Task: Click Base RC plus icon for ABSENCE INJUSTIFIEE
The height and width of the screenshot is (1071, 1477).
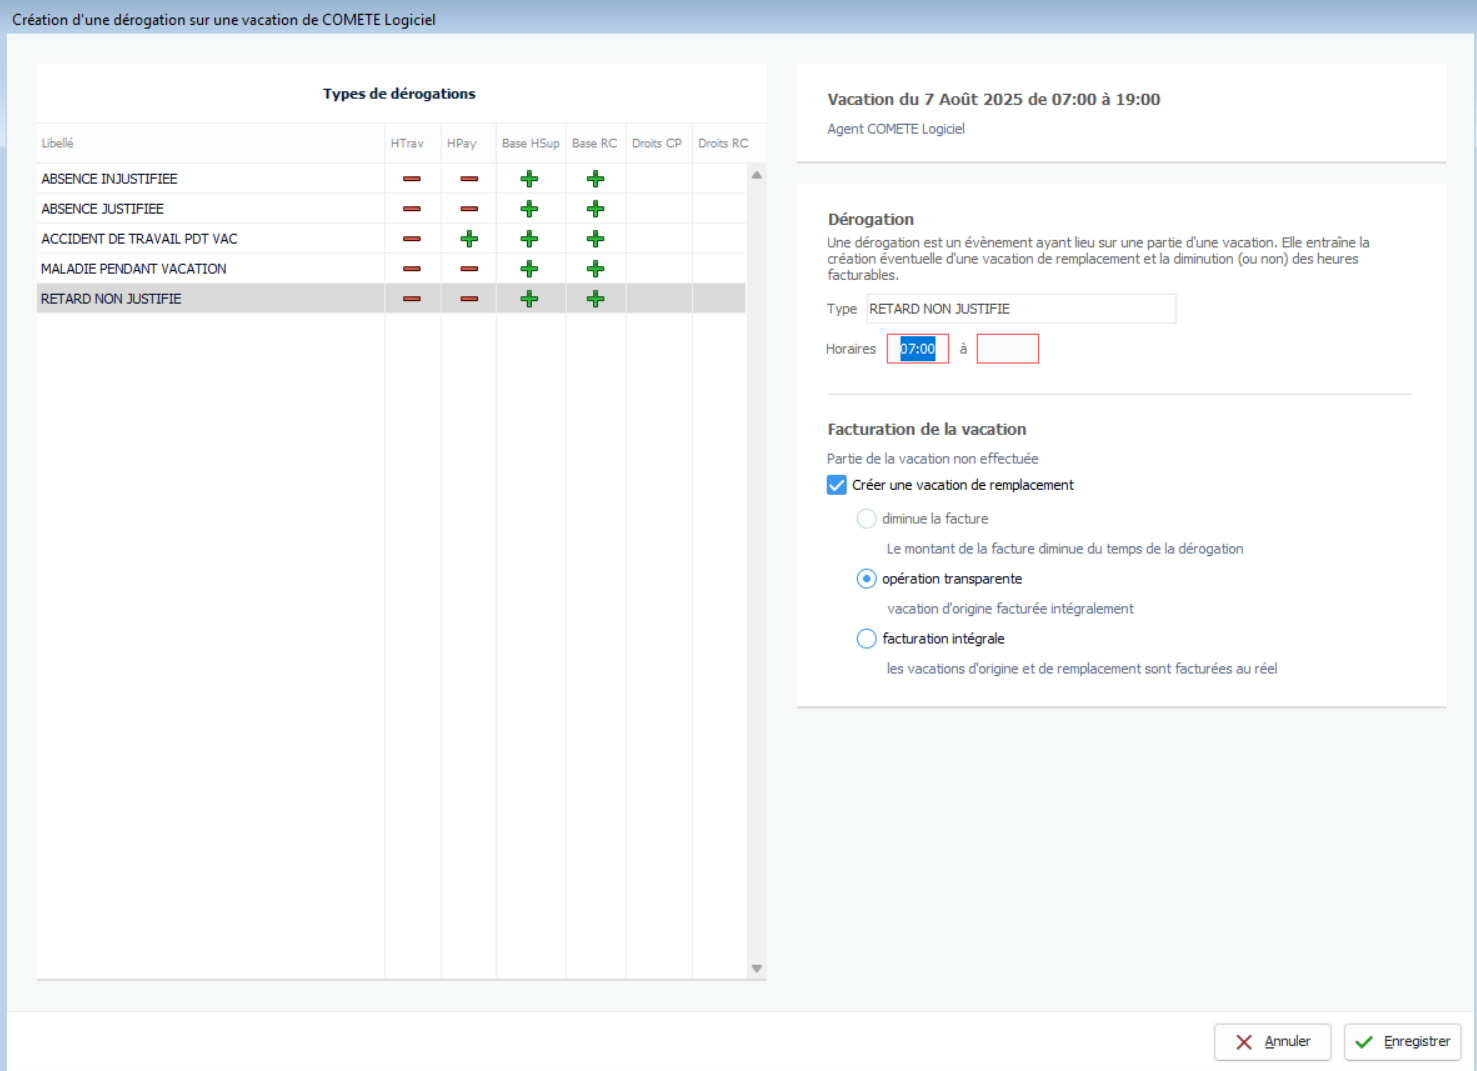Action: click(x=595, y=179)
